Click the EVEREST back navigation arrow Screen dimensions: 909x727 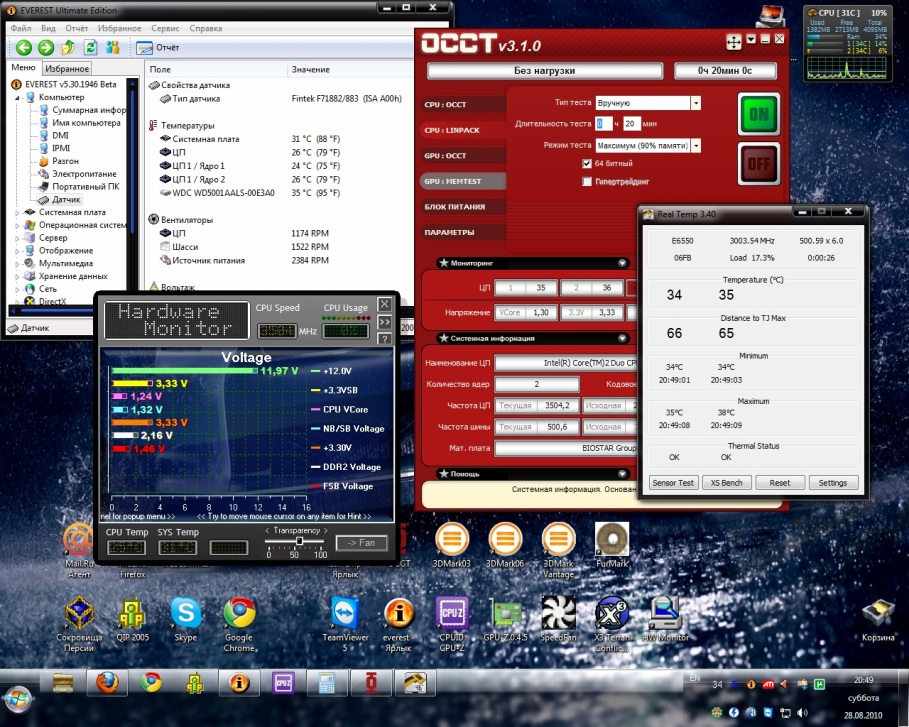click(x=24, y=48)
